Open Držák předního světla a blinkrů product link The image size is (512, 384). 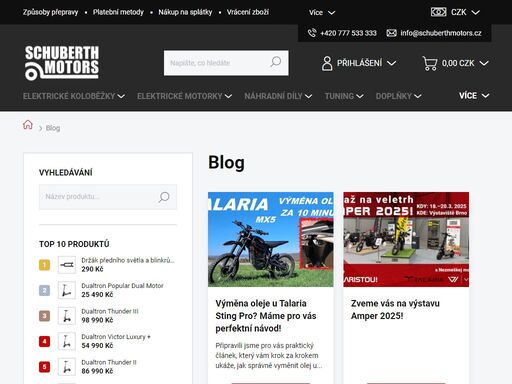(x=128, y=260)
